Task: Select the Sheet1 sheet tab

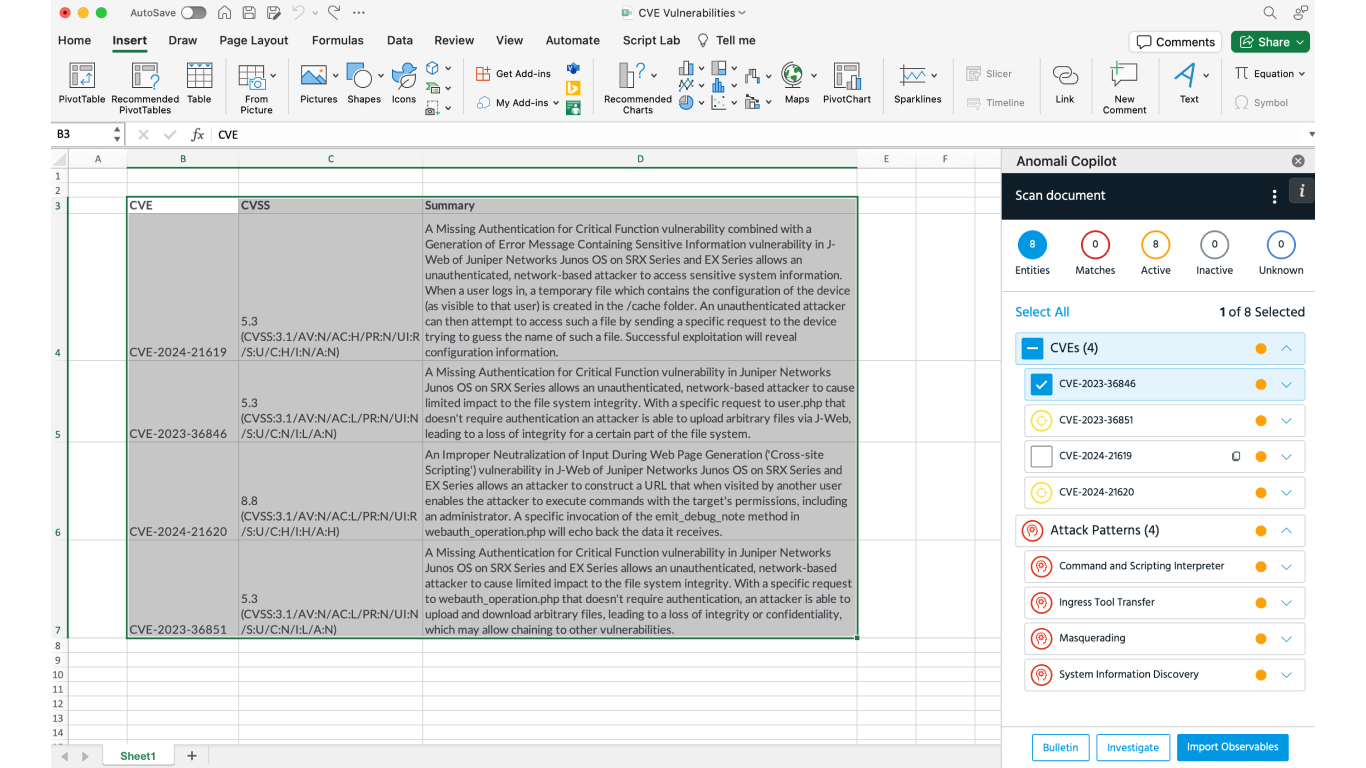Action: coord(138,756)
